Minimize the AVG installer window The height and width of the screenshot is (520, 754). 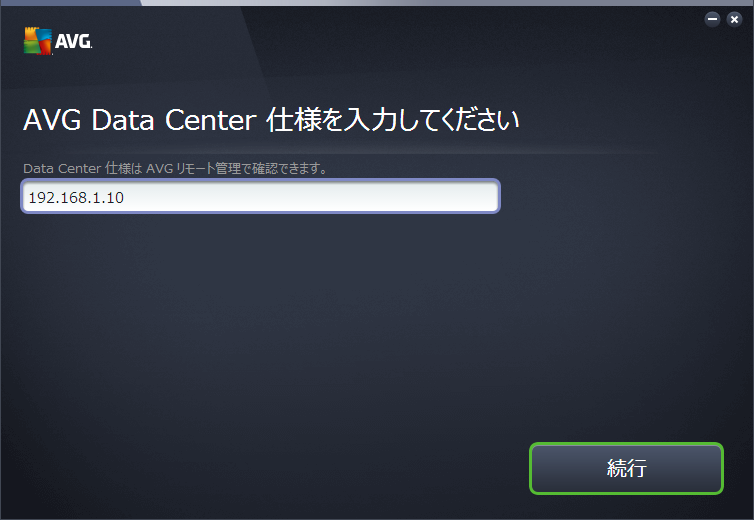[712, 19]
